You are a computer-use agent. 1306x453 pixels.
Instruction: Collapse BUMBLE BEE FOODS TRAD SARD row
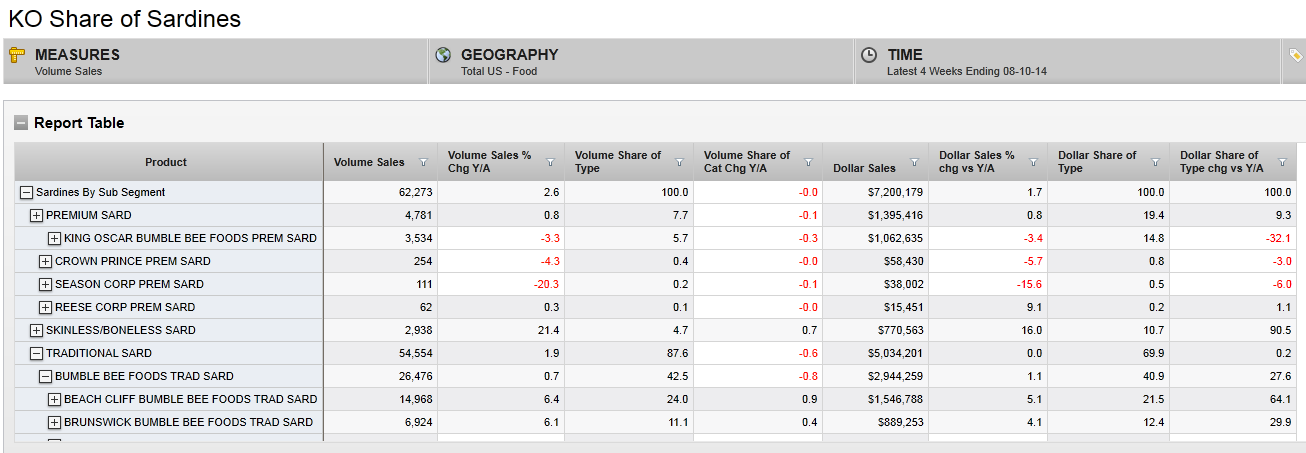click(45, 376)
